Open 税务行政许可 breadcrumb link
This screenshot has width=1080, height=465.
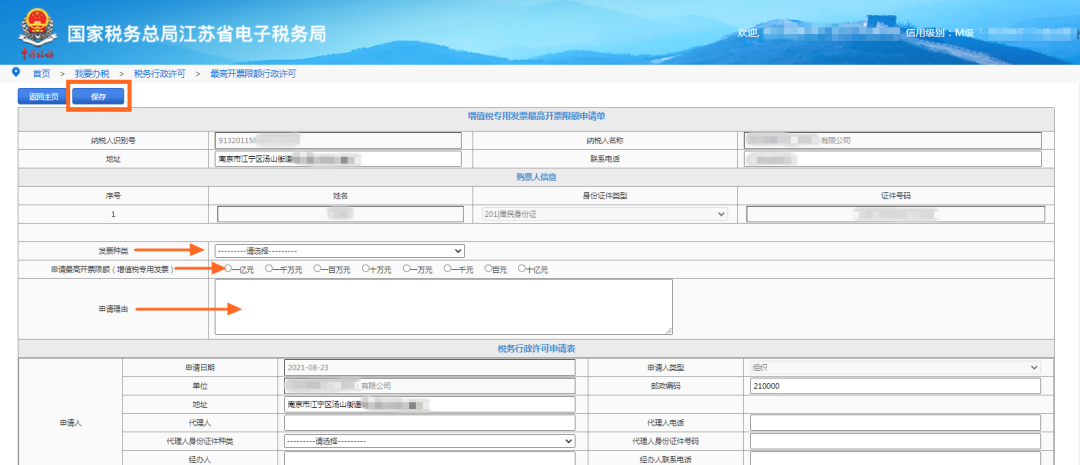(x=159, y=74)
